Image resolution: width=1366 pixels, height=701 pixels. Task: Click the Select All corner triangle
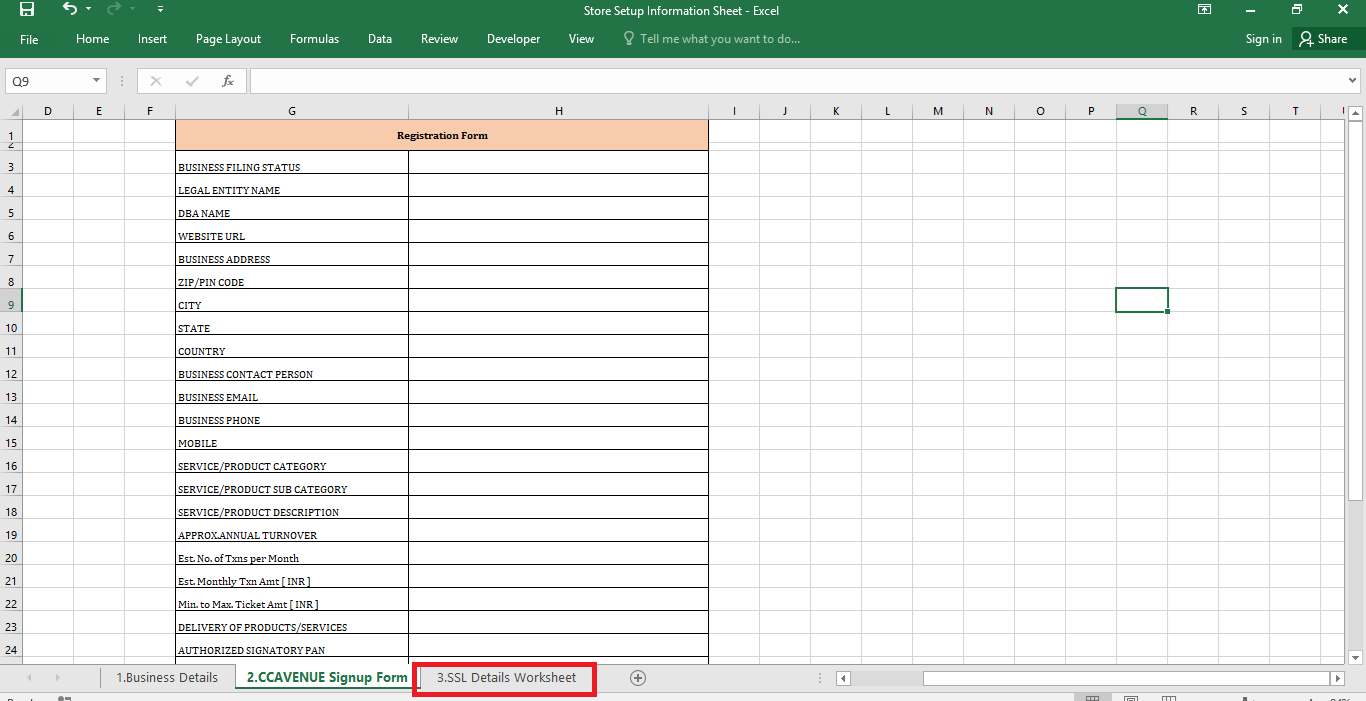click(14, 111)
